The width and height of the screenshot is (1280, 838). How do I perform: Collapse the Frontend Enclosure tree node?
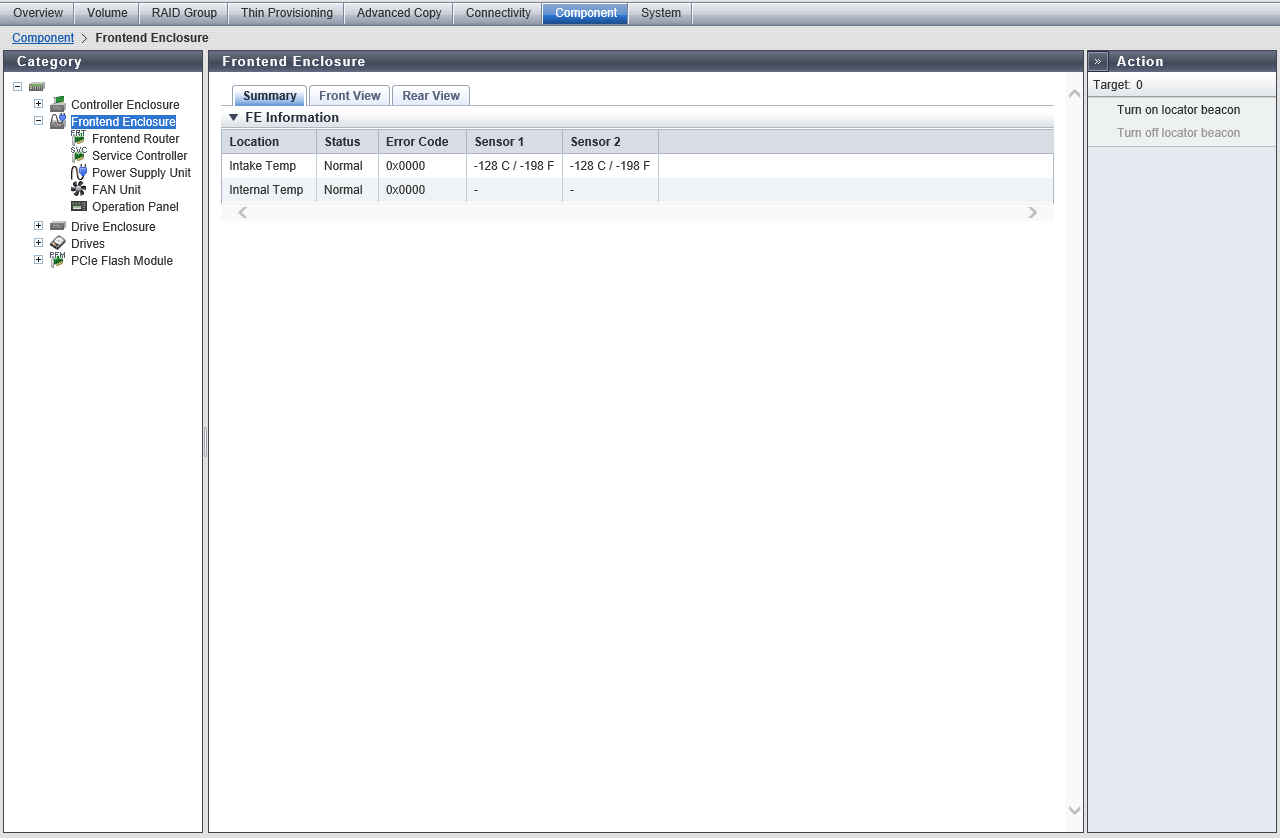pos(39,121)
